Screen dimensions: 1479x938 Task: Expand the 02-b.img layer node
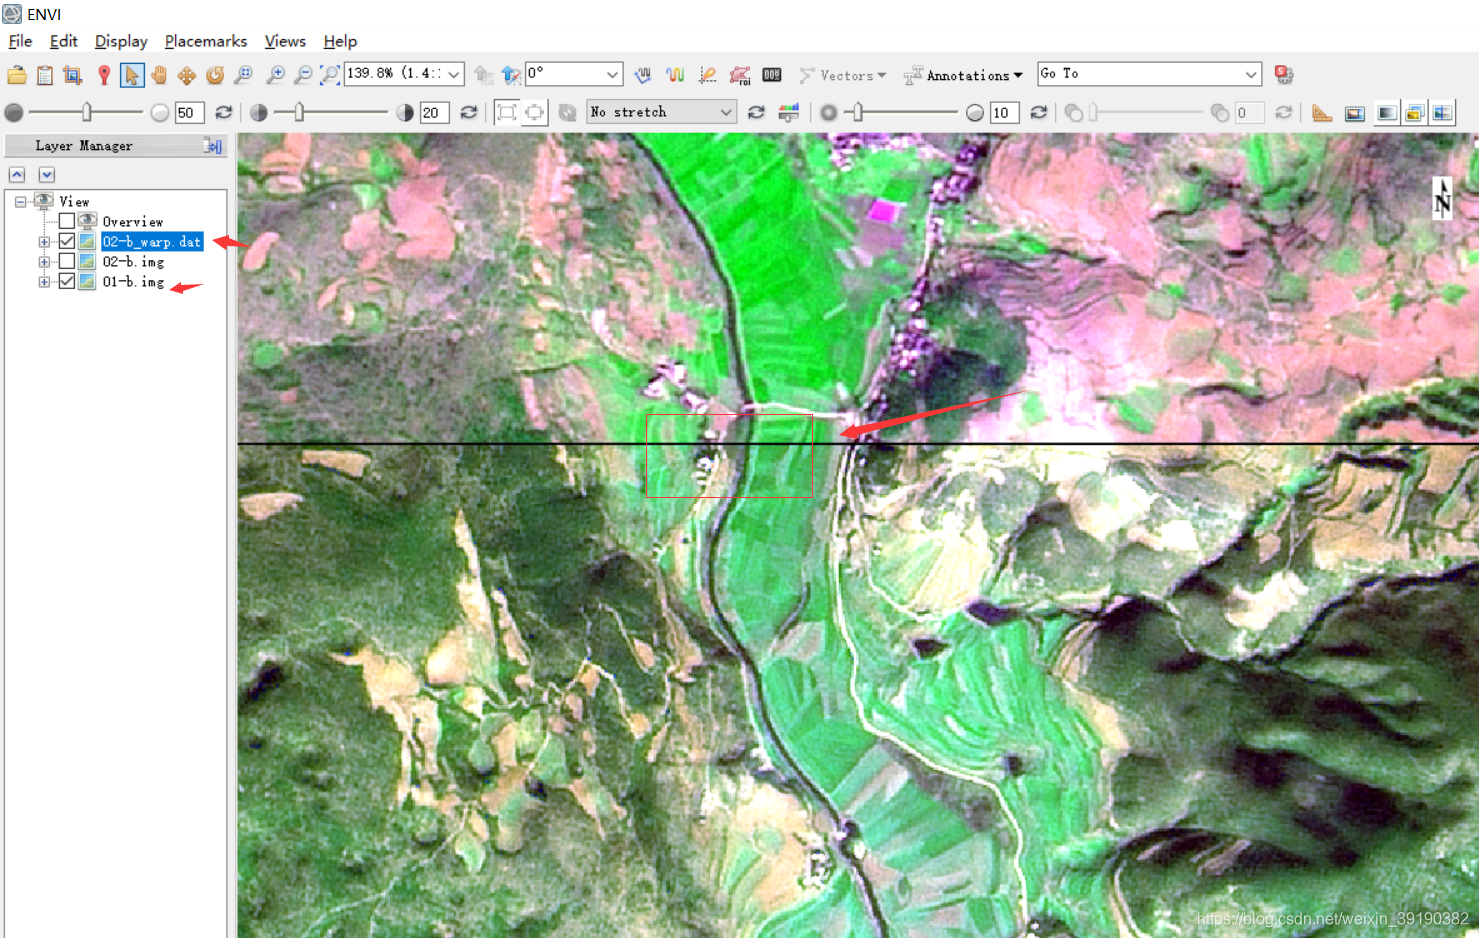(44, 262)
